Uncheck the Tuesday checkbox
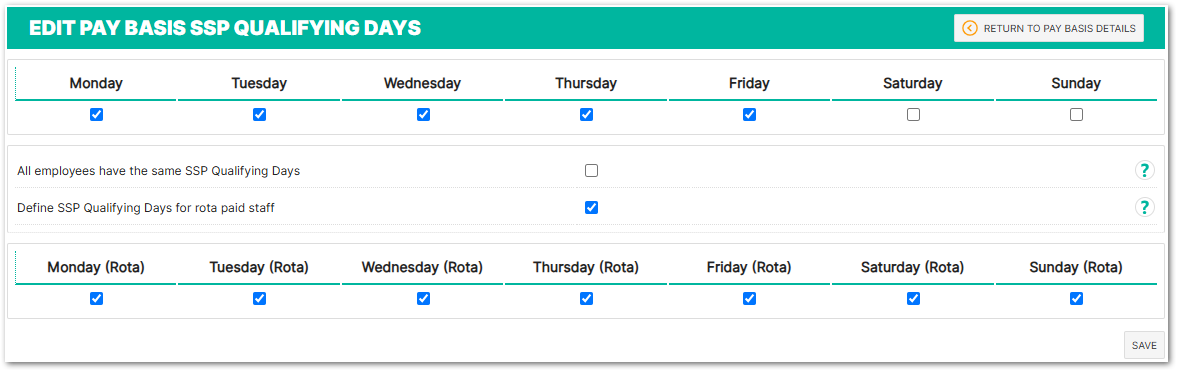Image resolution: width=1177 pixels, height=371 pixels. (x=259, y=115)
